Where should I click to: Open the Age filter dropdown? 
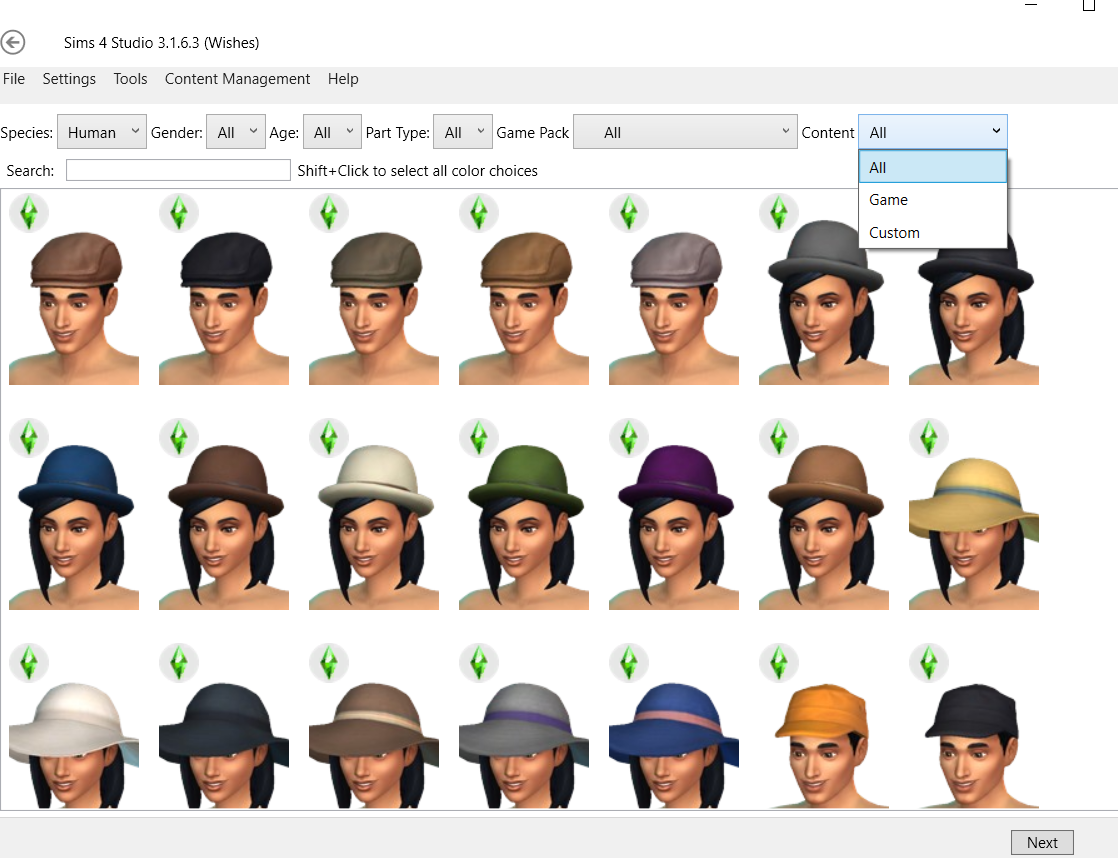pyautogui.click(x=332, y=132)
